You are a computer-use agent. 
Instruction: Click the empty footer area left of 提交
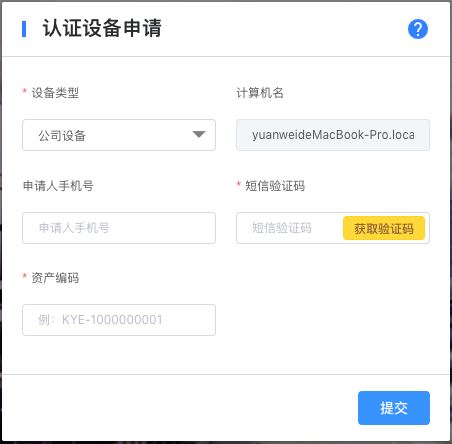click(180, 408)
